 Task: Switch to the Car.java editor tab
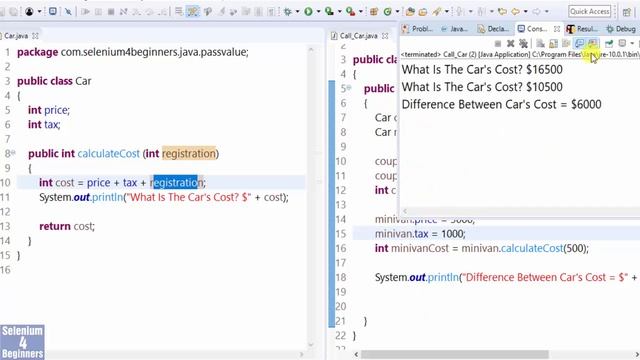pos(16,36)
